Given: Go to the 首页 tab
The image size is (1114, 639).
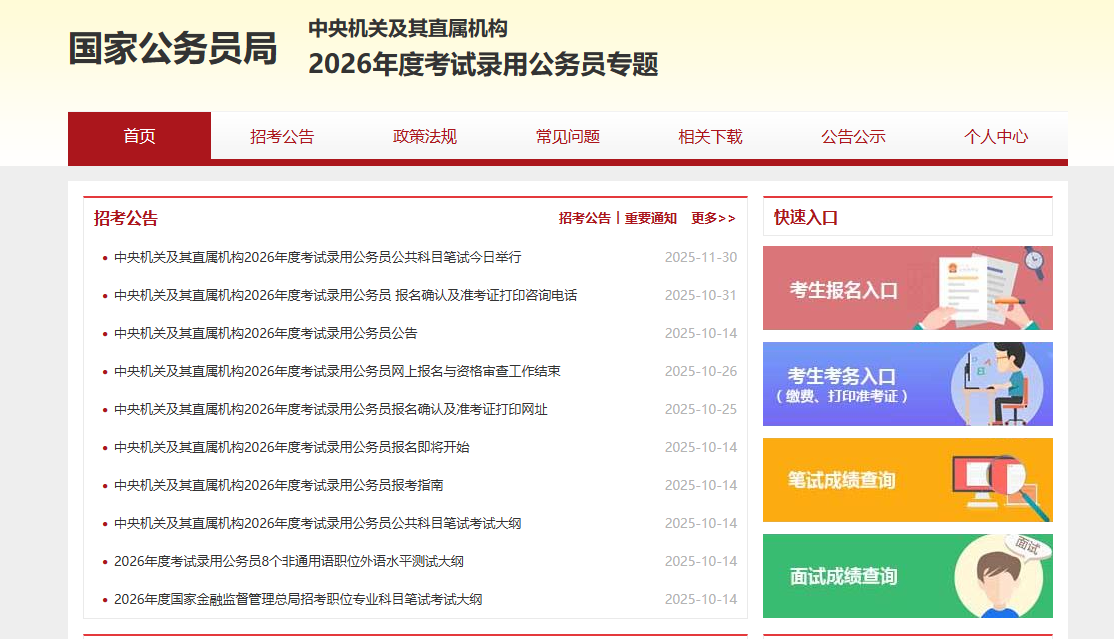Looking at the screenshot, I should 139,137.
